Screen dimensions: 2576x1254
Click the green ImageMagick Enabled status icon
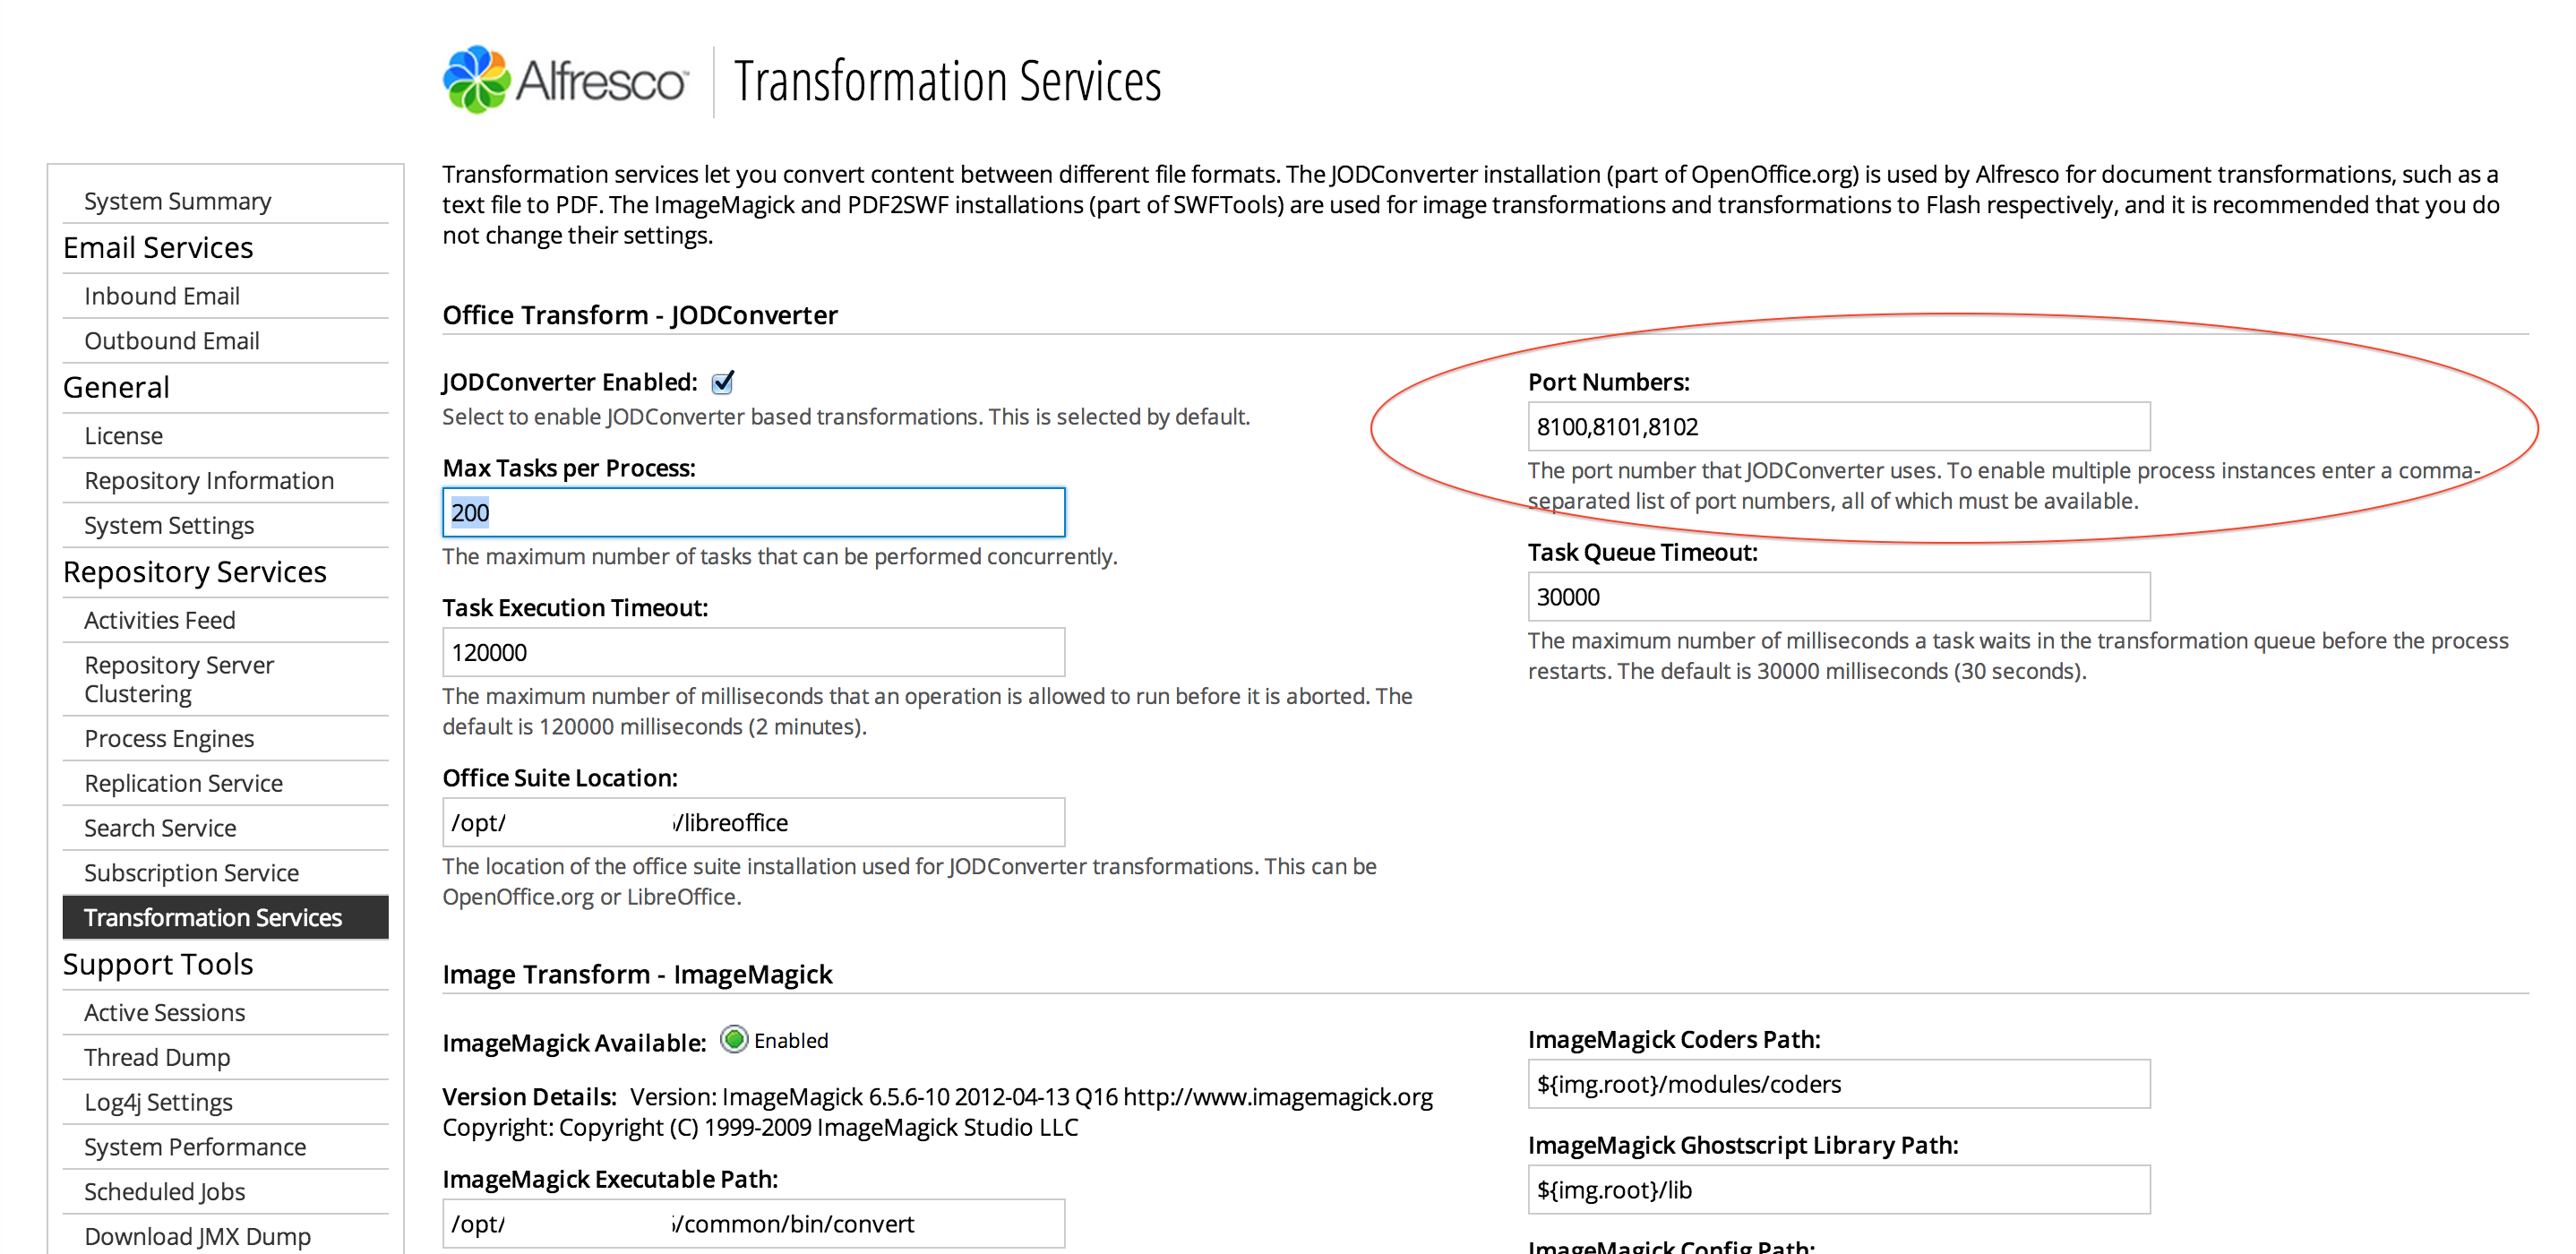click(x=734, y=1040)
